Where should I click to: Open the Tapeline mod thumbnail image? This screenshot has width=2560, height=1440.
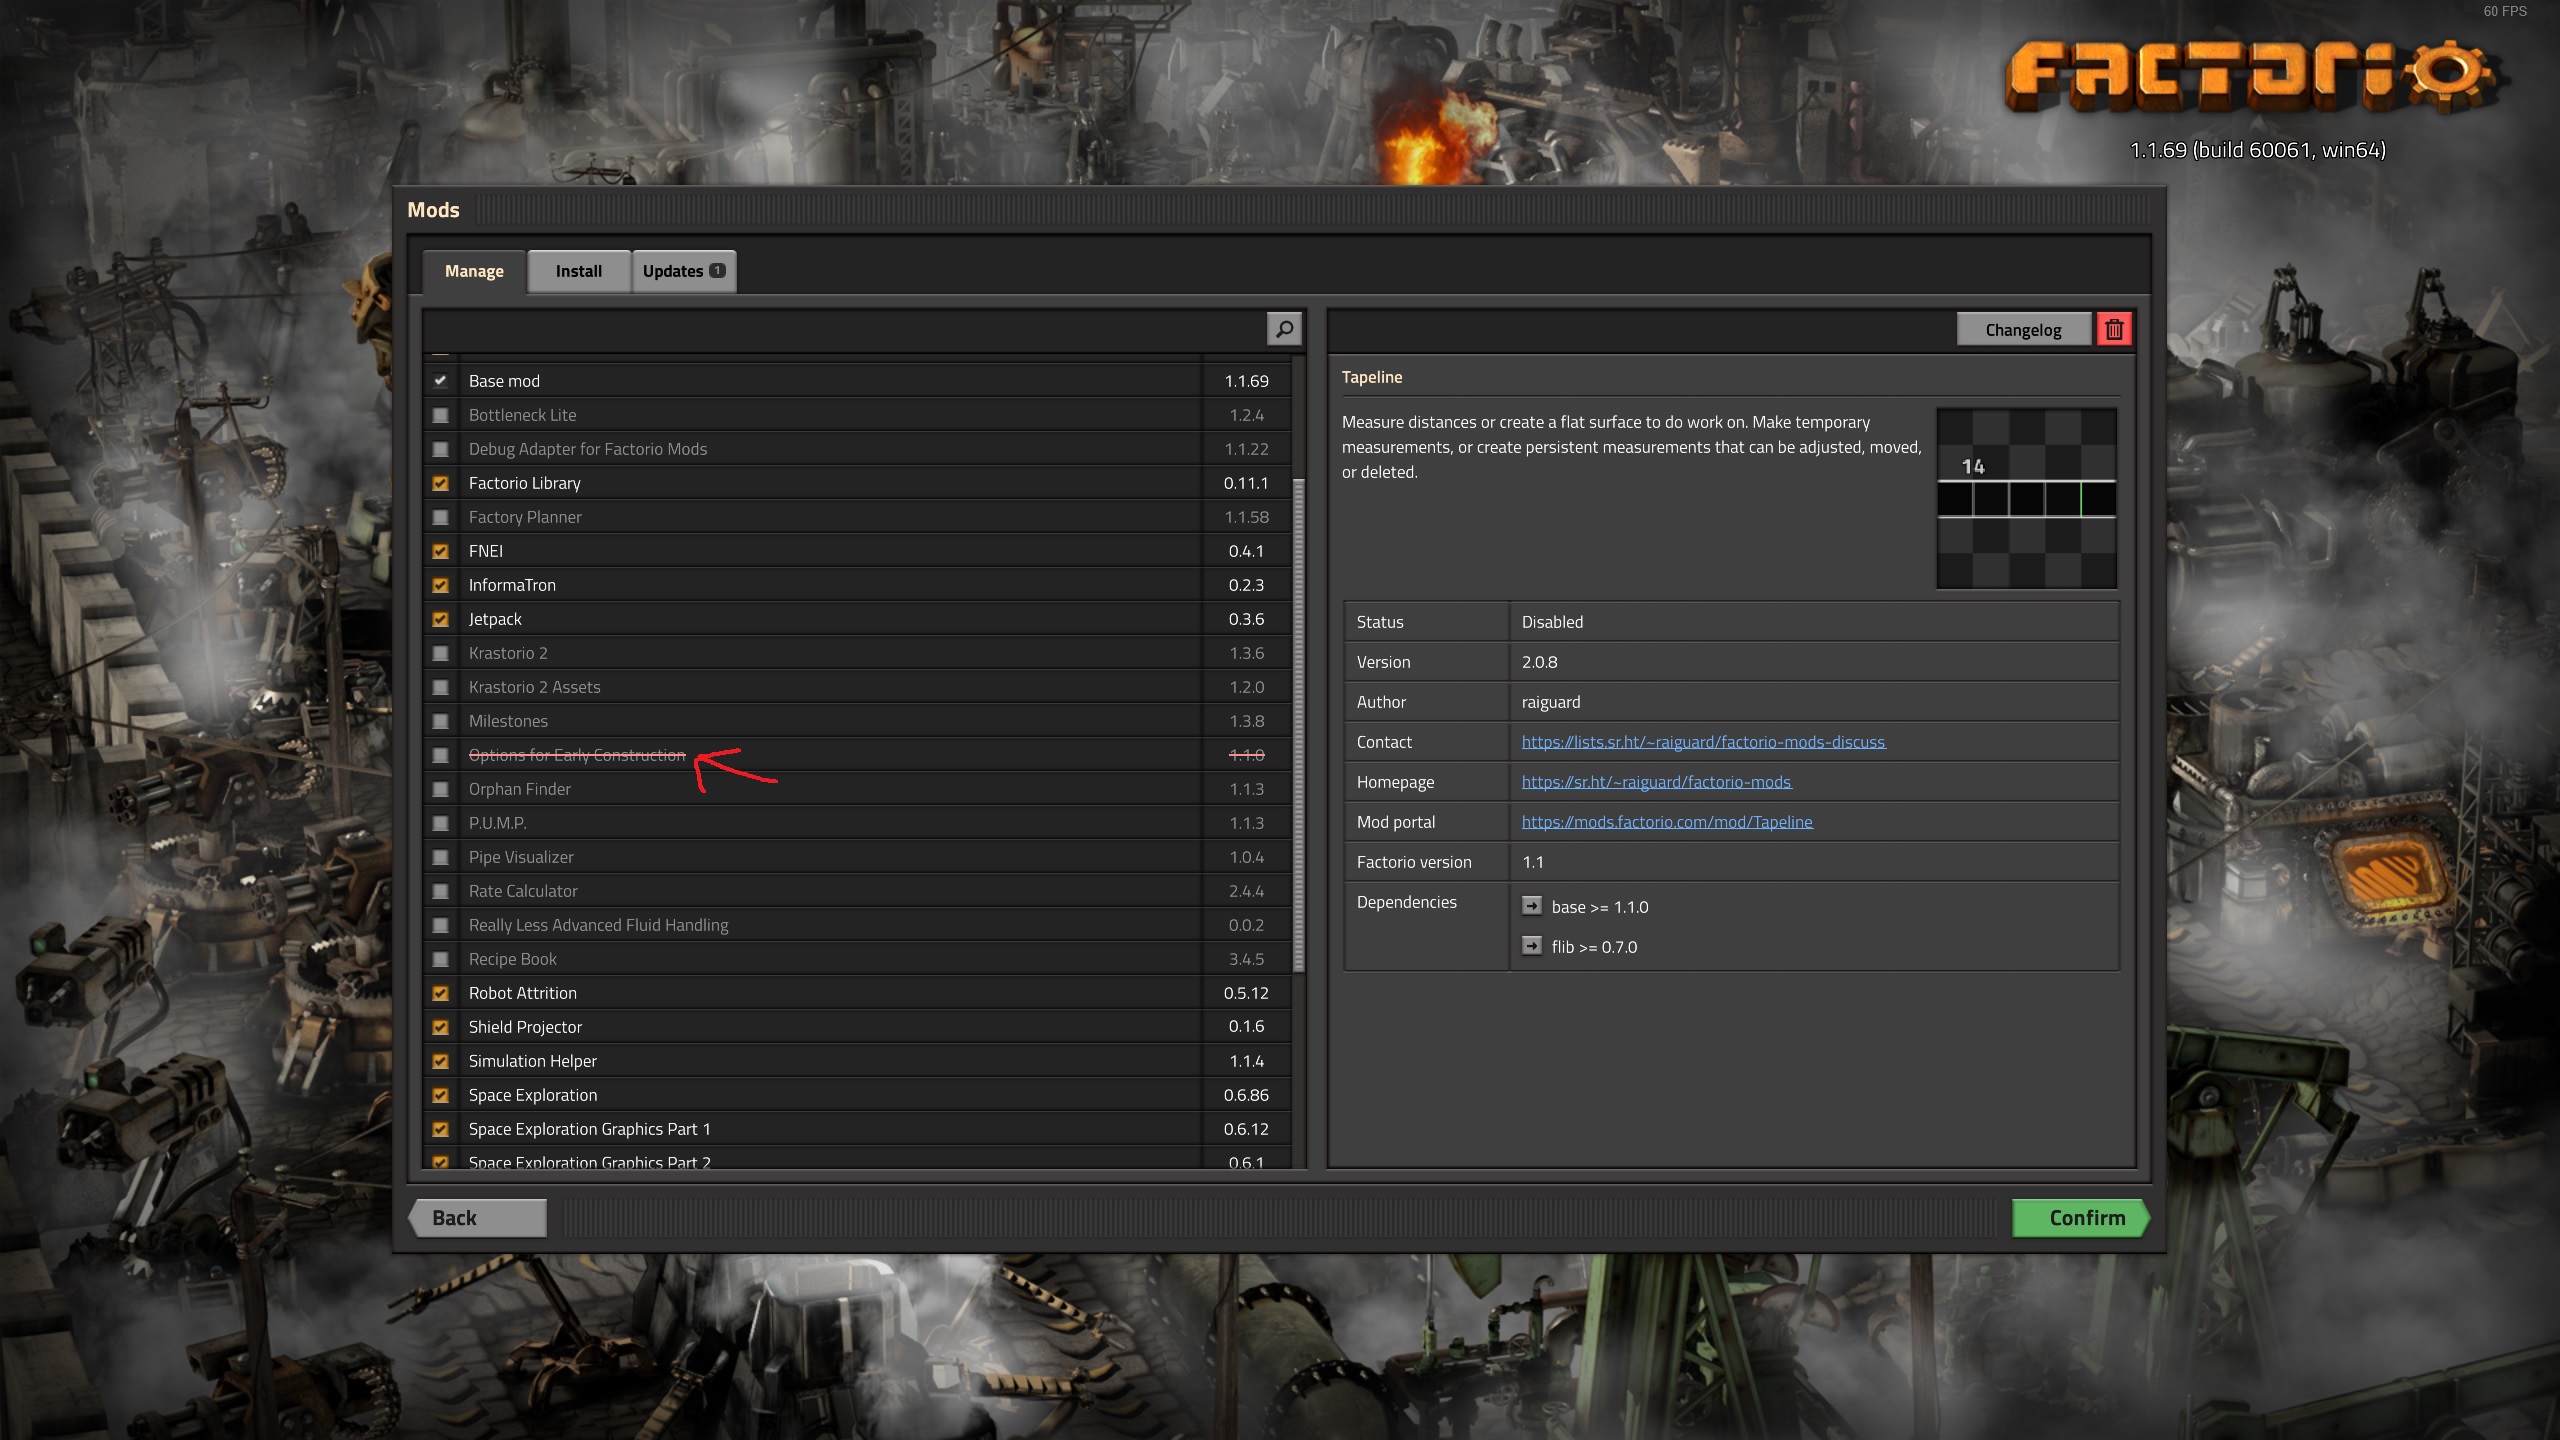pos(2026,498)
